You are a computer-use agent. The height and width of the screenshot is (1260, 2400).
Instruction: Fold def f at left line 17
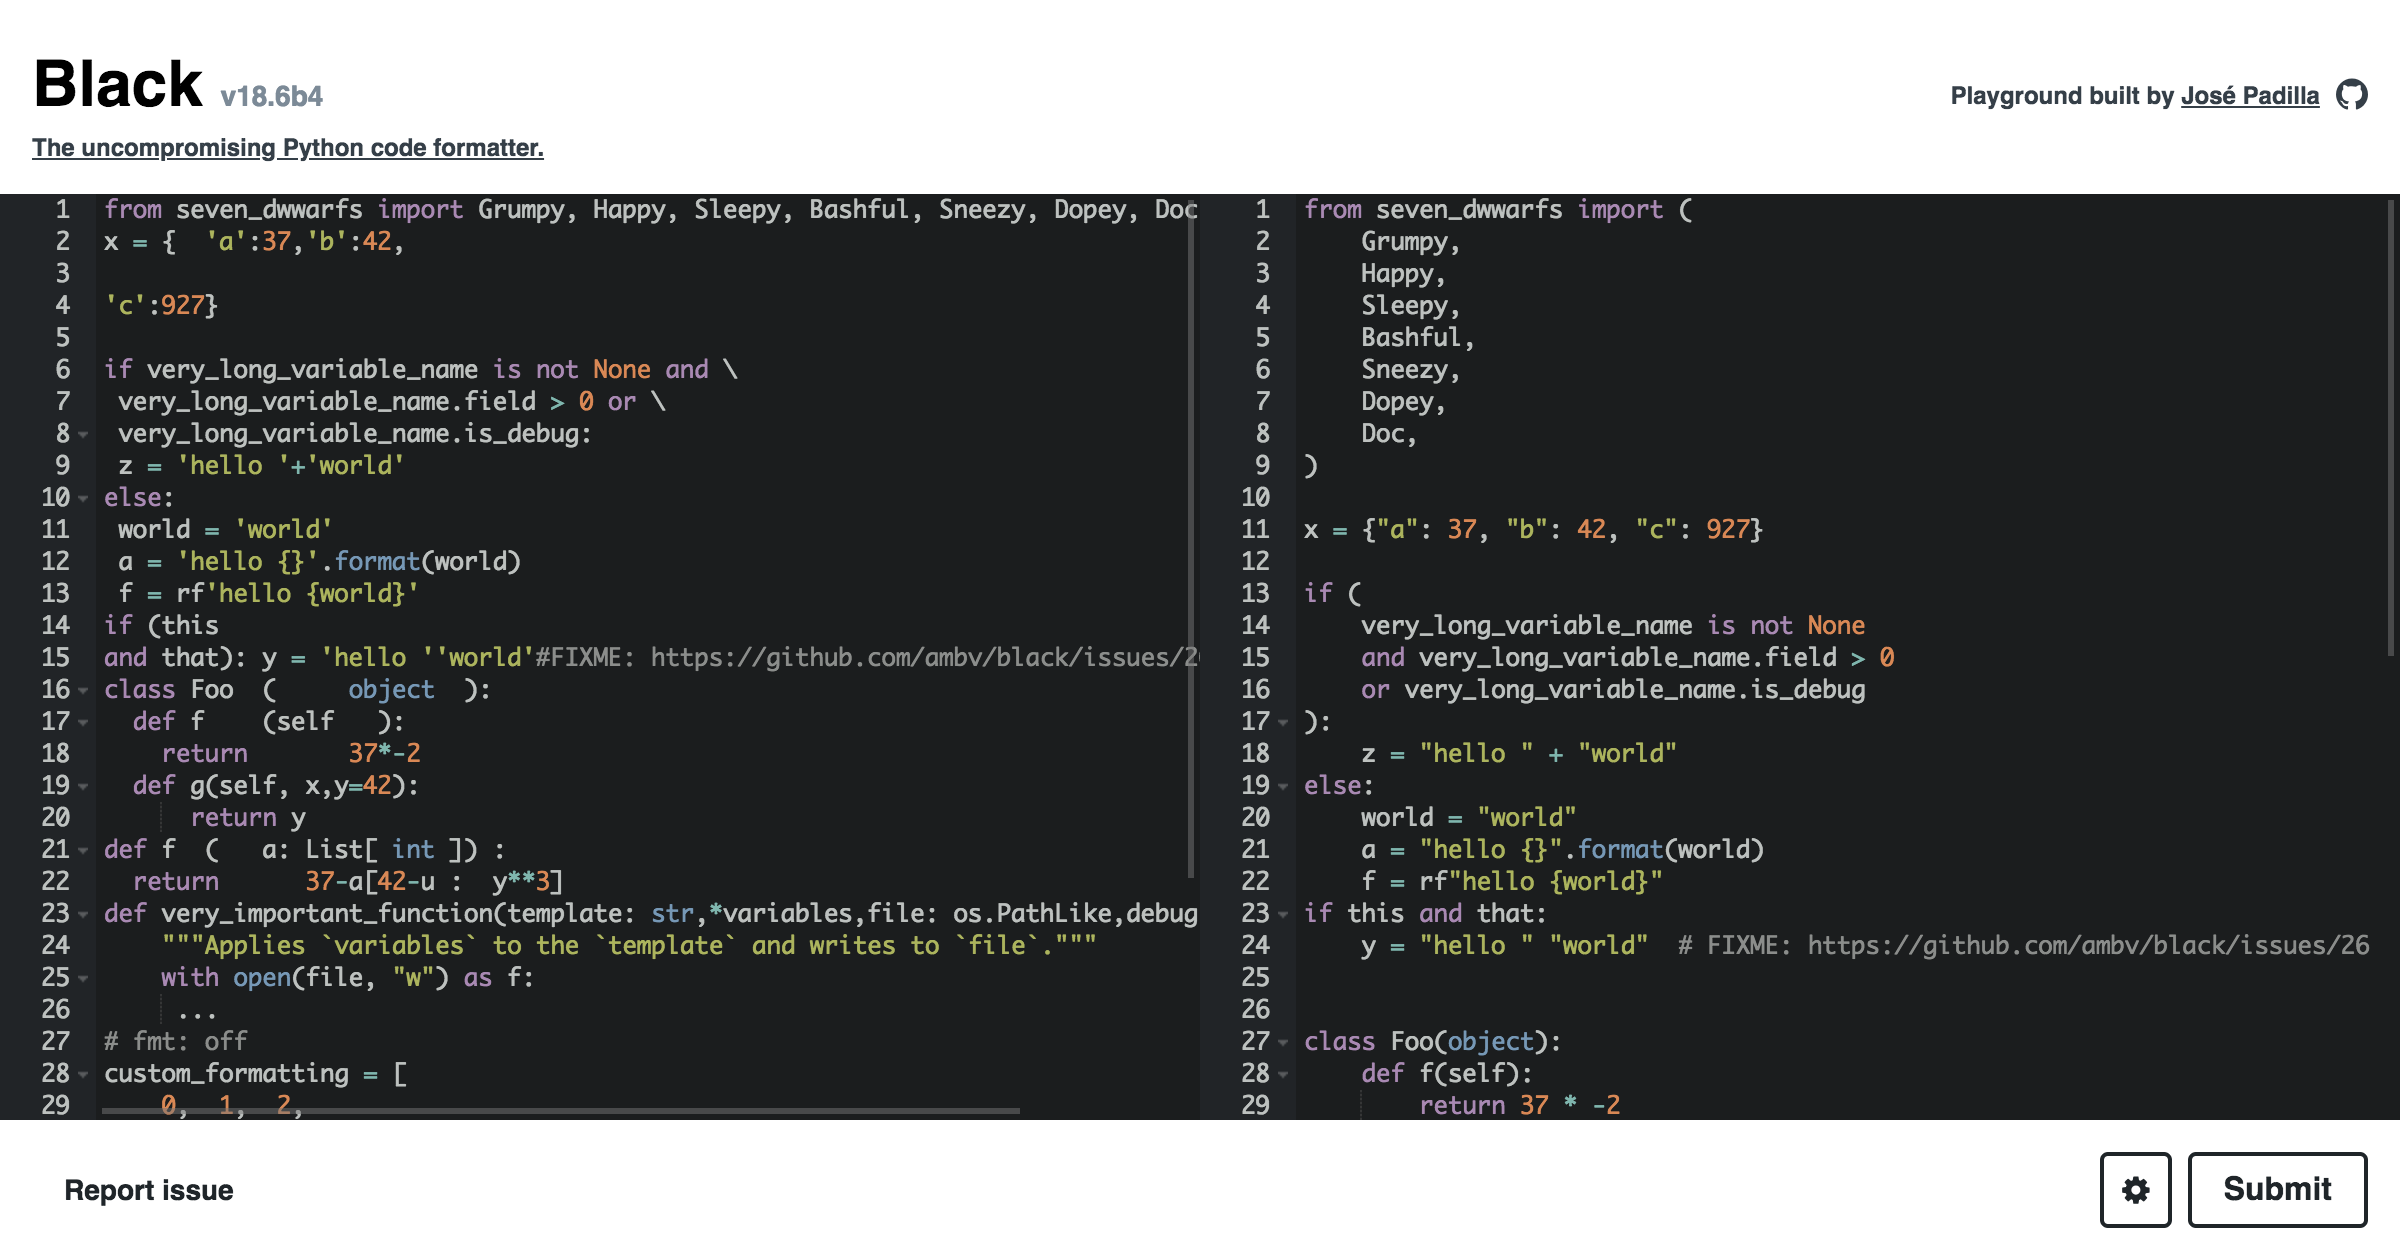pyautogui.click(x=83, y=722)
